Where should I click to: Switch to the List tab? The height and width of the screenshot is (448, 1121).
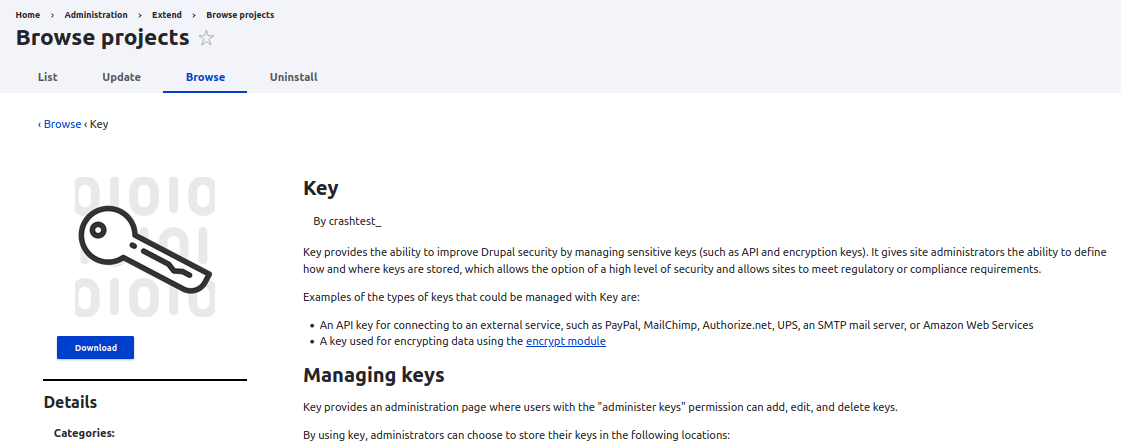click(x=47, y=77)
